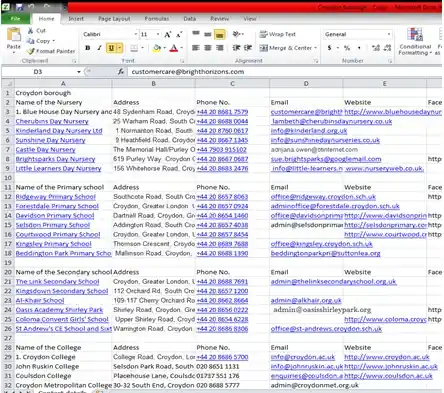The image size is (444, 393).
Task: Open Font Color dropdown arrow
Action: [182, 48]
